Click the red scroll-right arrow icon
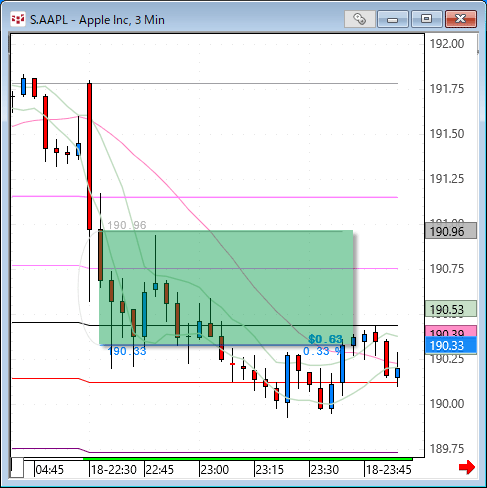 pyautogui.click(x=467, y=467)
